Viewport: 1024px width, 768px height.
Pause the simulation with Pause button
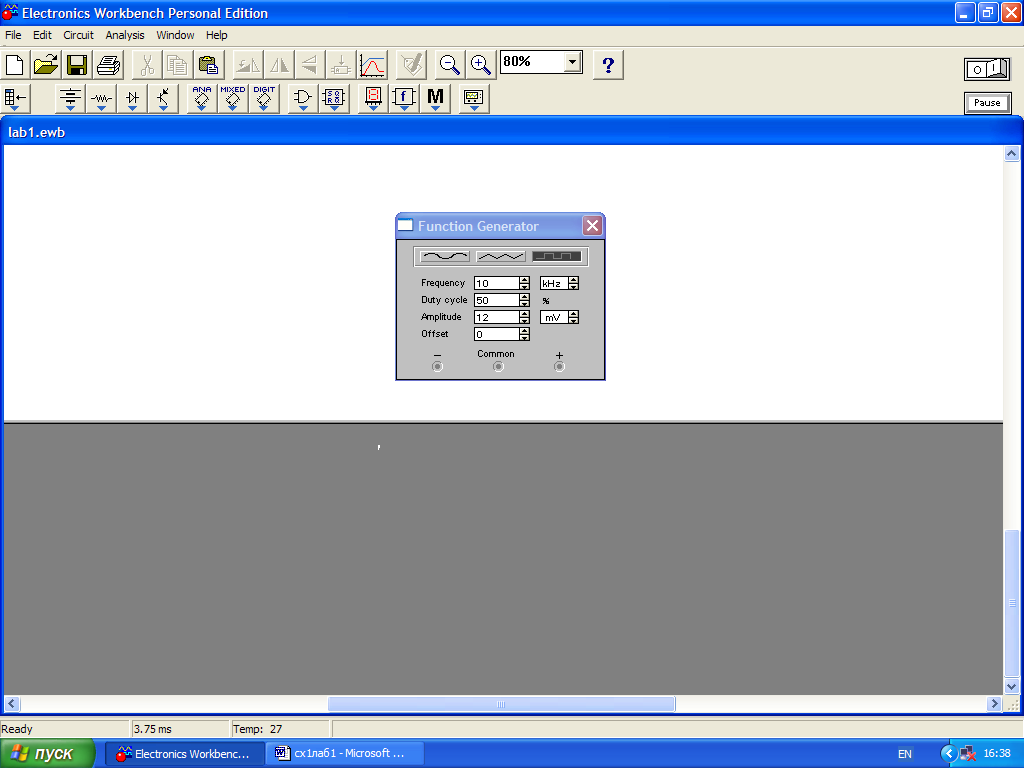[987, 103]
